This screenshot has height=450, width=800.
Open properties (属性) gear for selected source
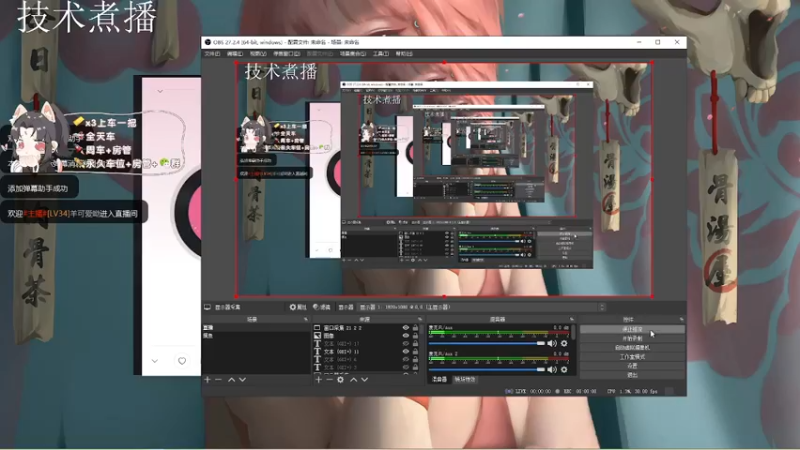[x=298, y=307]
